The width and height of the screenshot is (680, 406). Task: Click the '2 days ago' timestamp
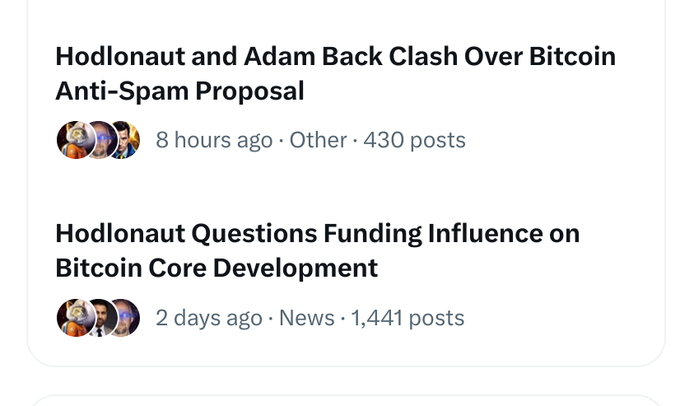(x=208, y=318)
